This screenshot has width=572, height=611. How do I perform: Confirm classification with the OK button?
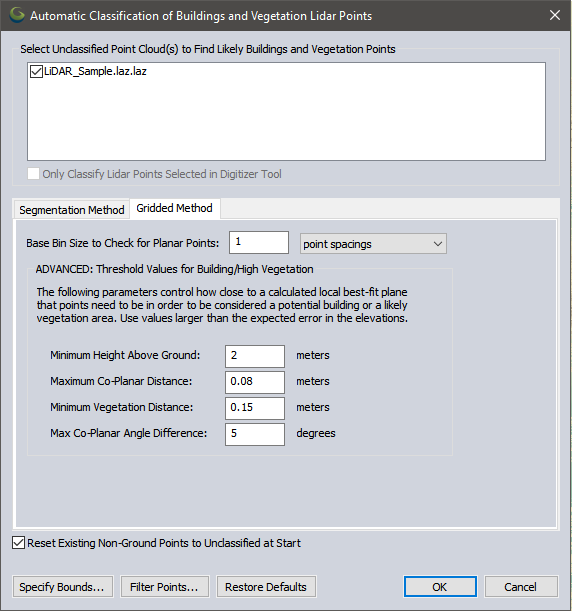[440, 587]
